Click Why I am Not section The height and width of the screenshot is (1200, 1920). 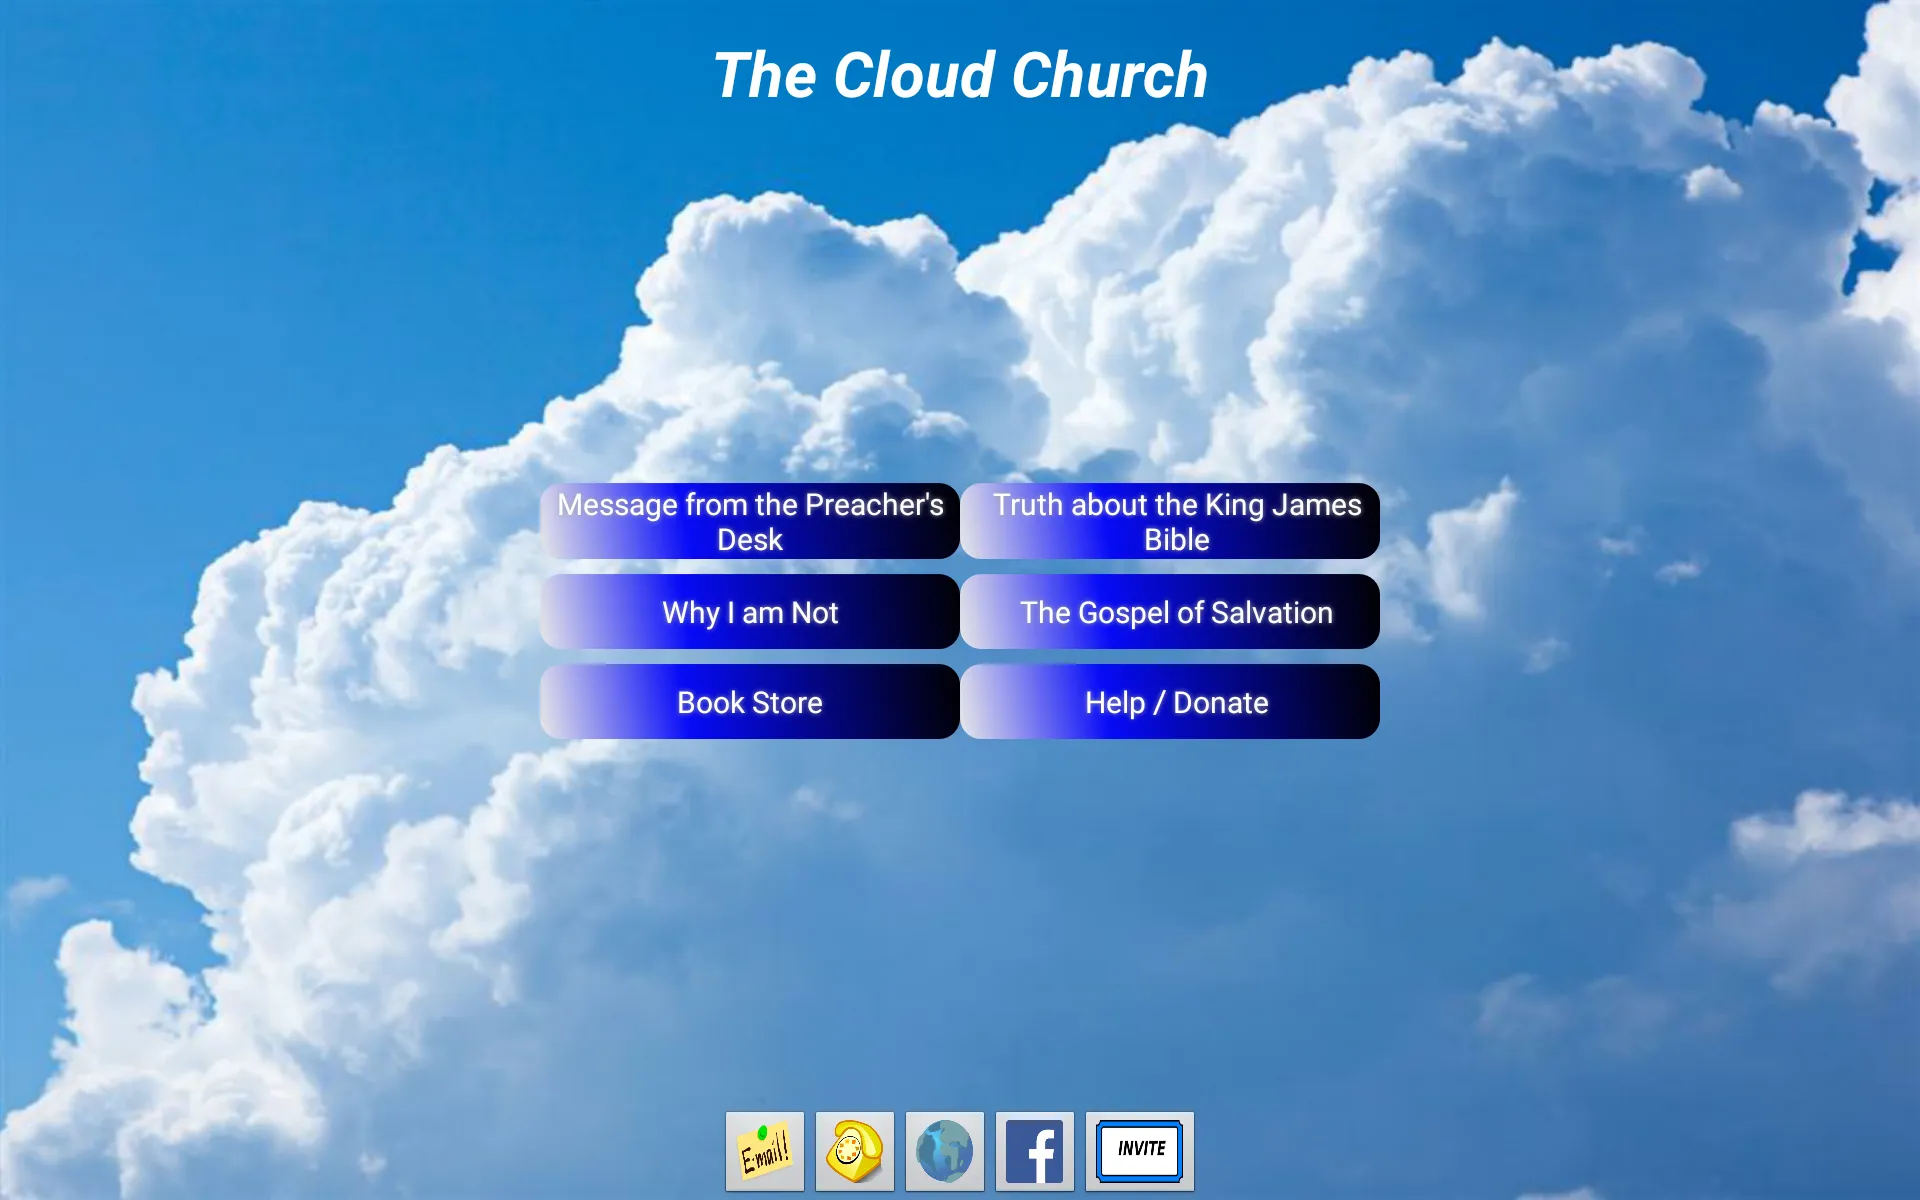tap(748, 612)
